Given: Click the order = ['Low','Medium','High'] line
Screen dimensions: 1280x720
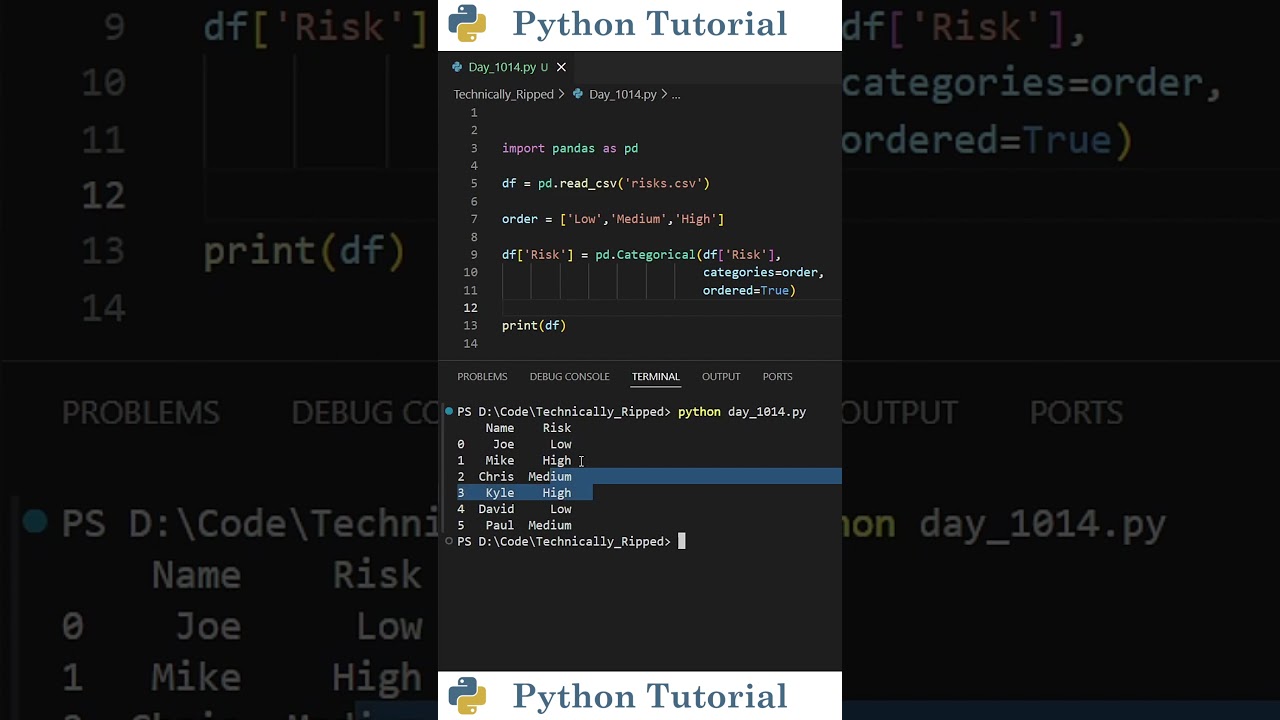Looking at the screenshot, I should pos(613,219).
